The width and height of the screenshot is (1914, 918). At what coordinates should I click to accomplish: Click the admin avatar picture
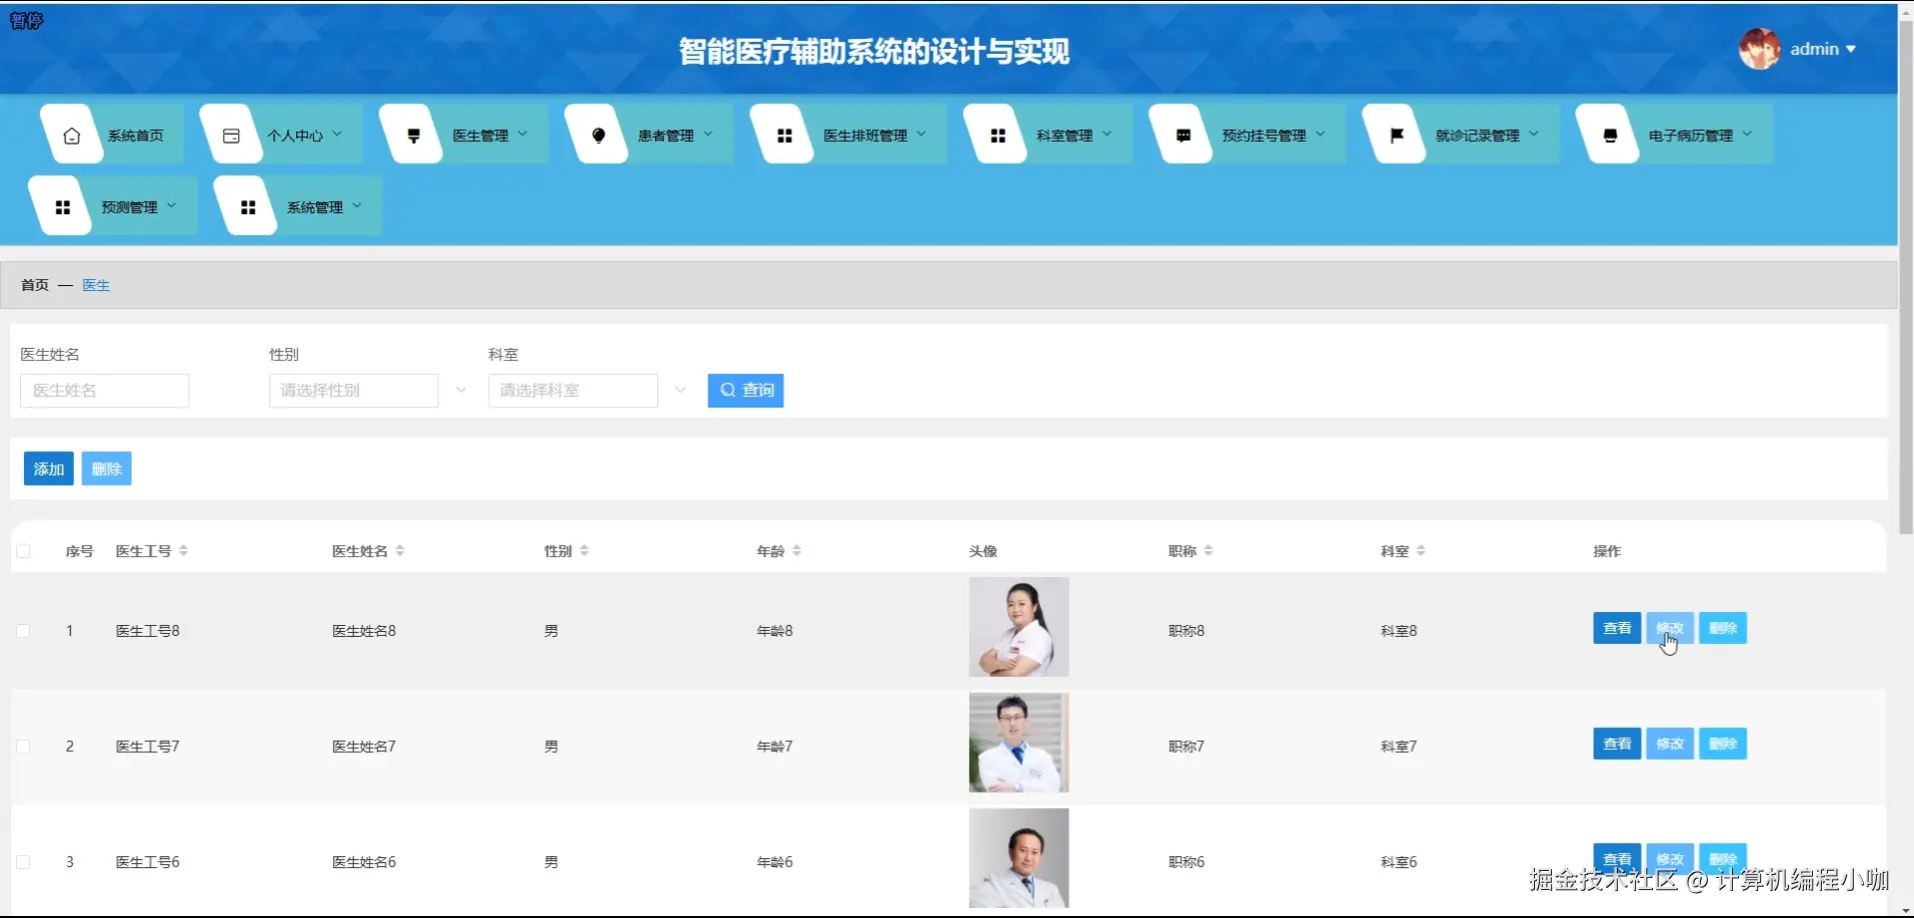[x=1759, y=49]
